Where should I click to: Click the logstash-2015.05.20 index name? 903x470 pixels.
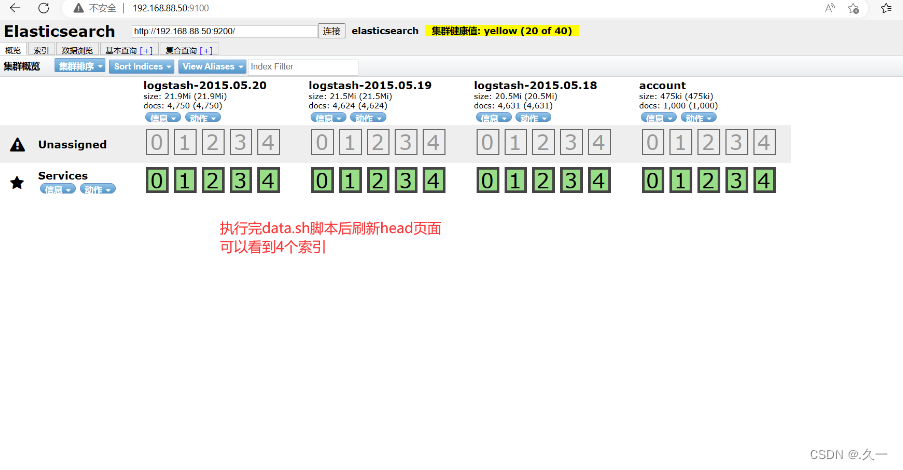point(205,85)
